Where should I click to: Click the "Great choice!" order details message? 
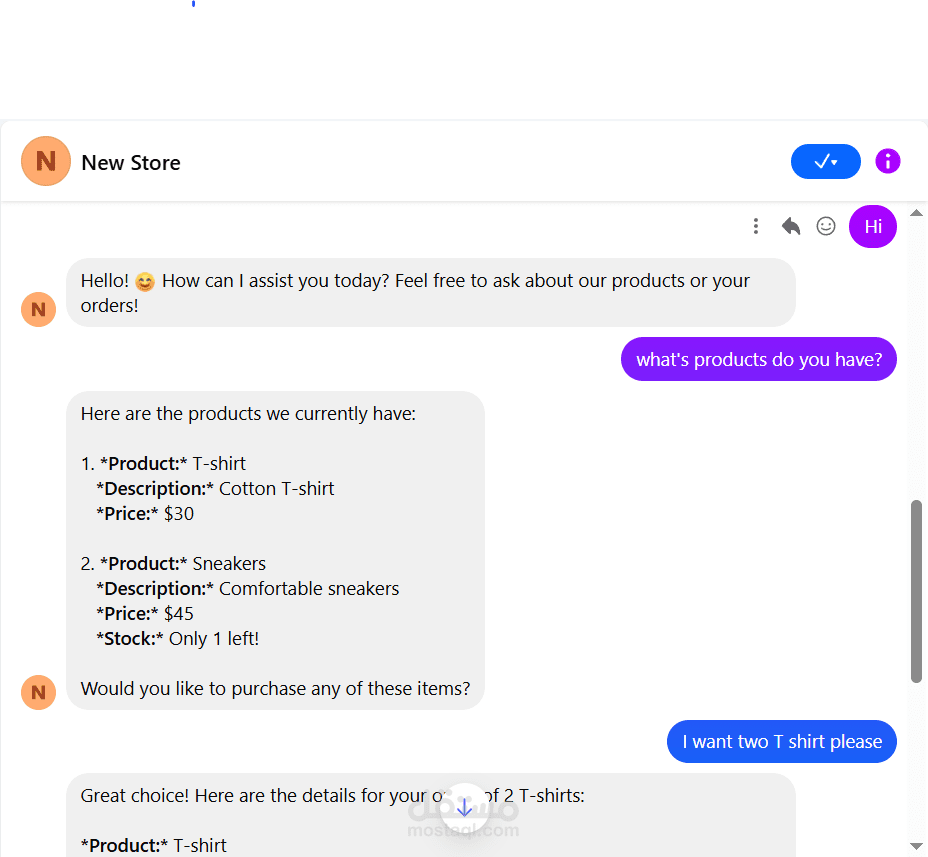point(431,815)
